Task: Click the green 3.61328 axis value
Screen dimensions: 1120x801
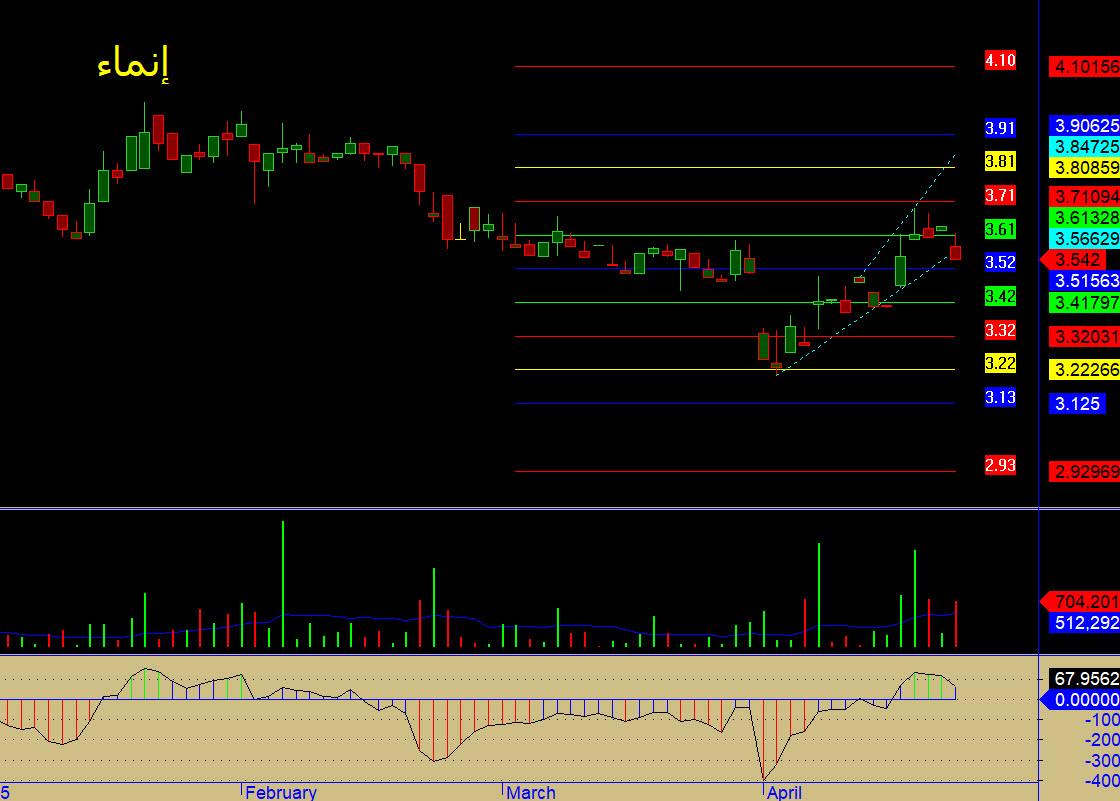Action: (x=1084, y=217)
